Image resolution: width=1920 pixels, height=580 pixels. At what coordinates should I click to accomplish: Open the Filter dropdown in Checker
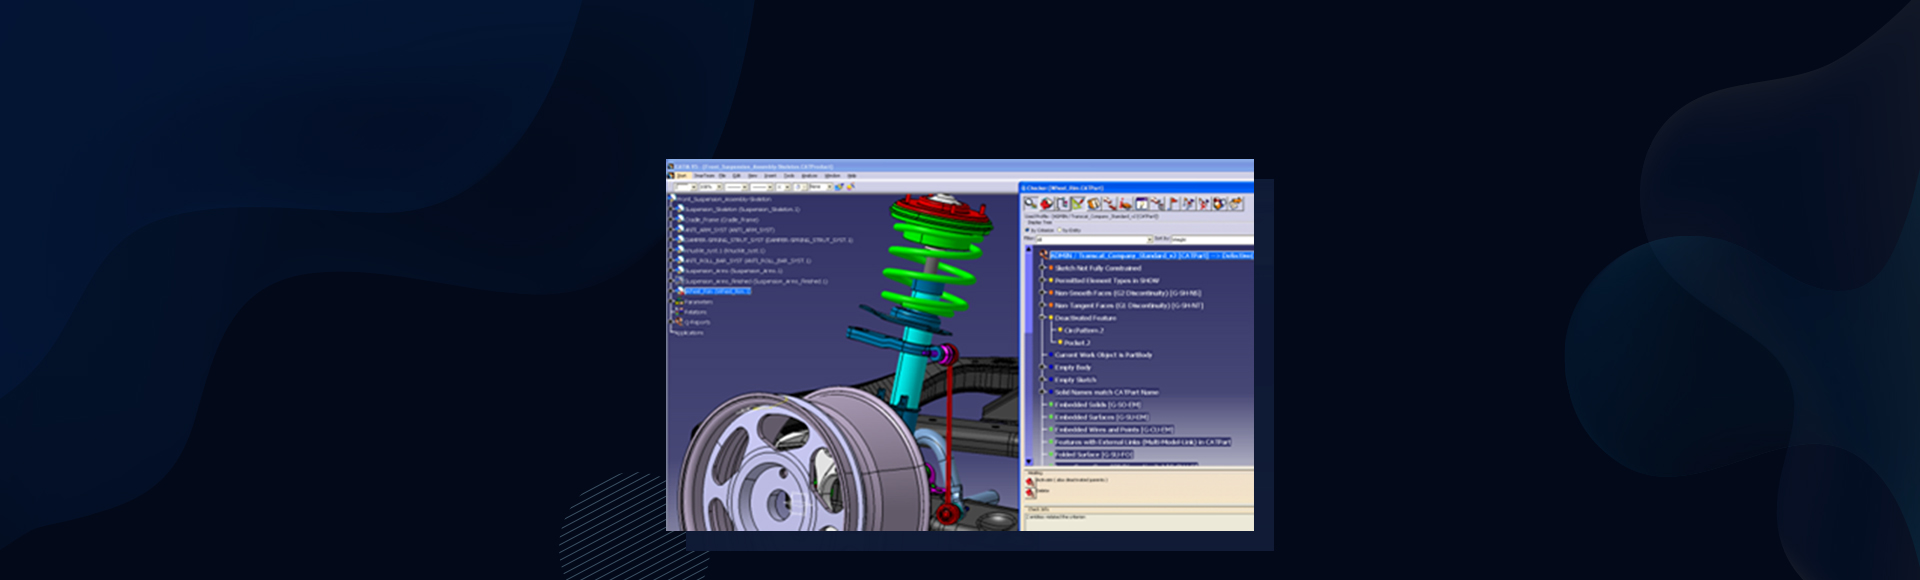coord(1149,240)
